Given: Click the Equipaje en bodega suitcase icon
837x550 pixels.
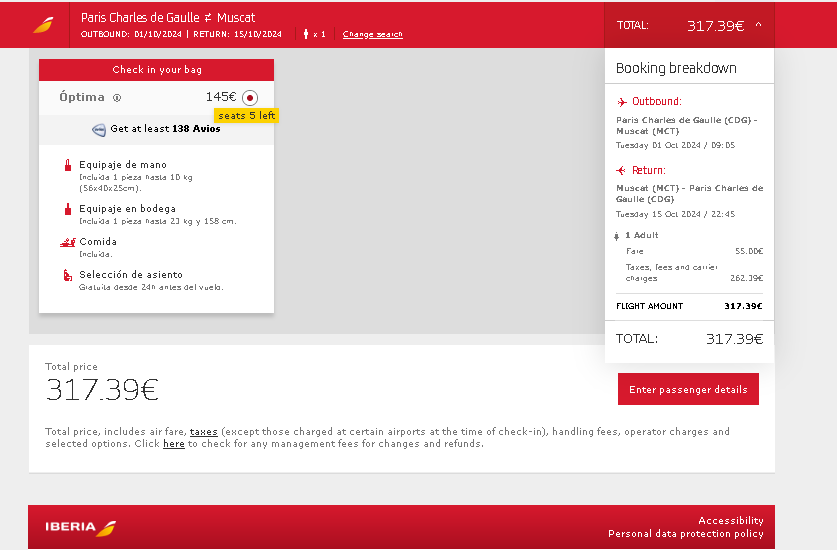Looking at the screenshot, I should (x=68, y=209).
